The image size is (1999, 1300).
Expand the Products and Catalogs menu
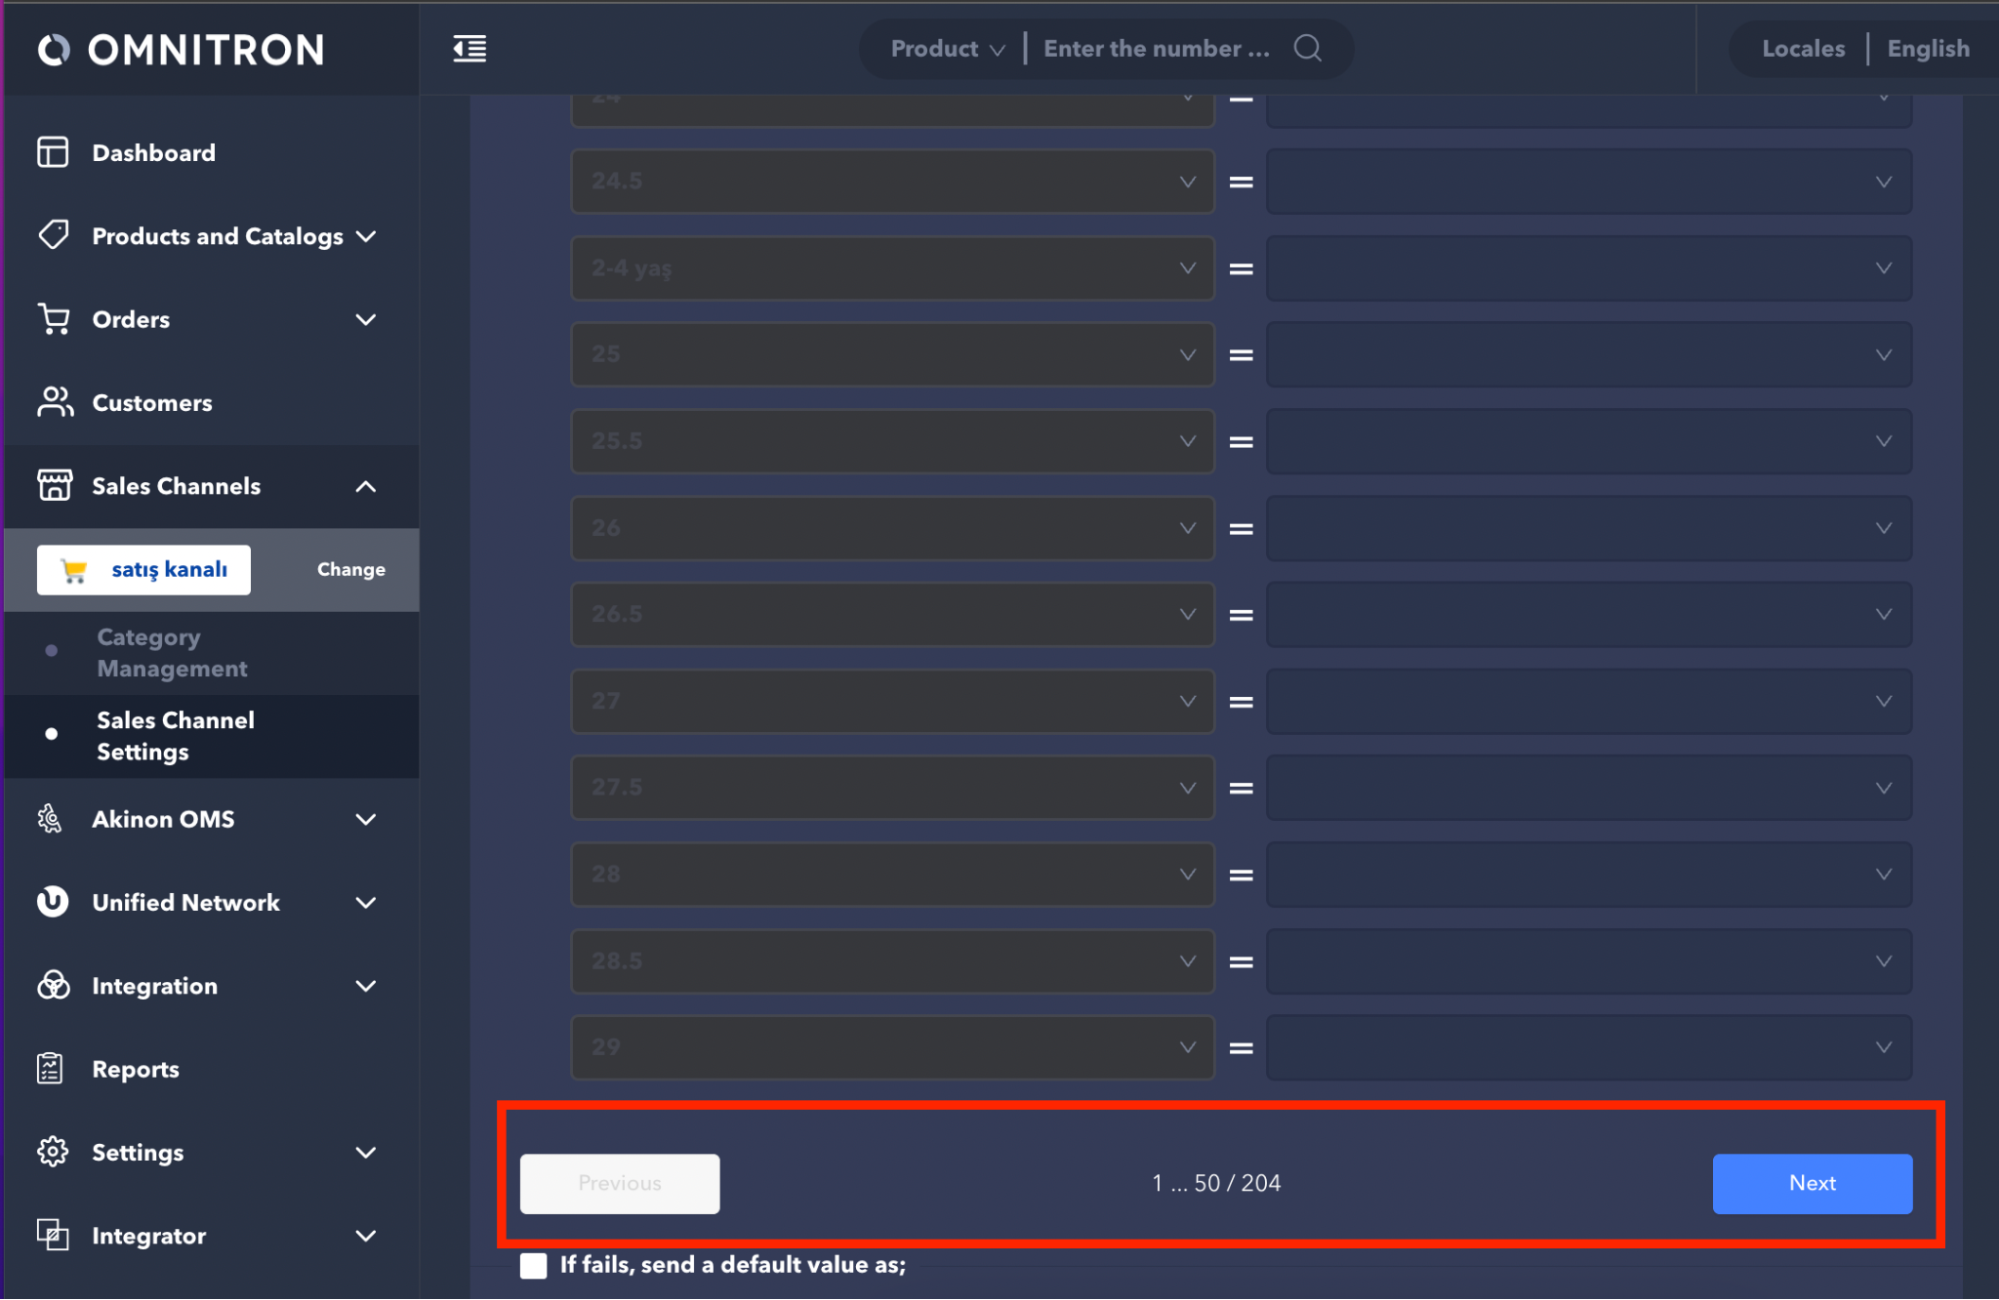click(366, 236)
